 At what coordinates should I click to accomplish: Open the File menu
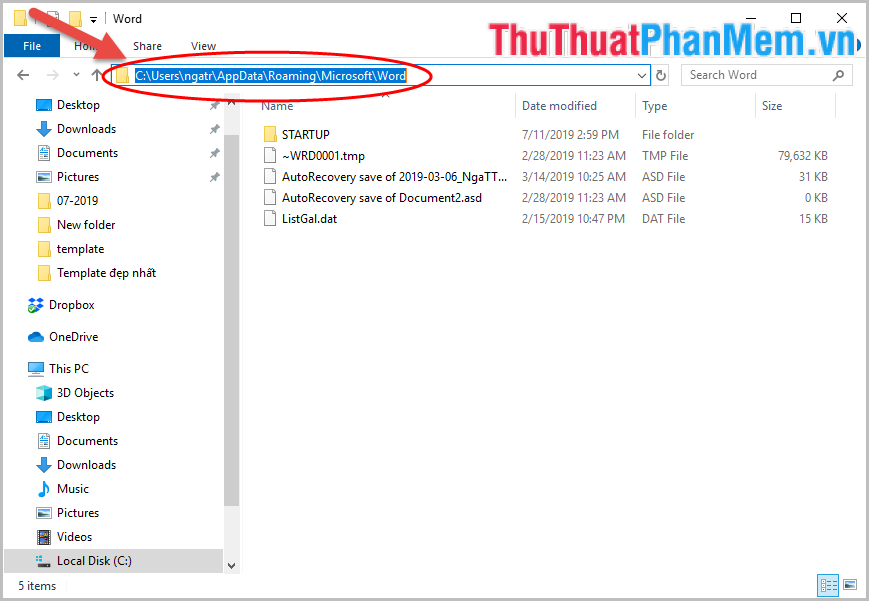[x=31, y=45]
